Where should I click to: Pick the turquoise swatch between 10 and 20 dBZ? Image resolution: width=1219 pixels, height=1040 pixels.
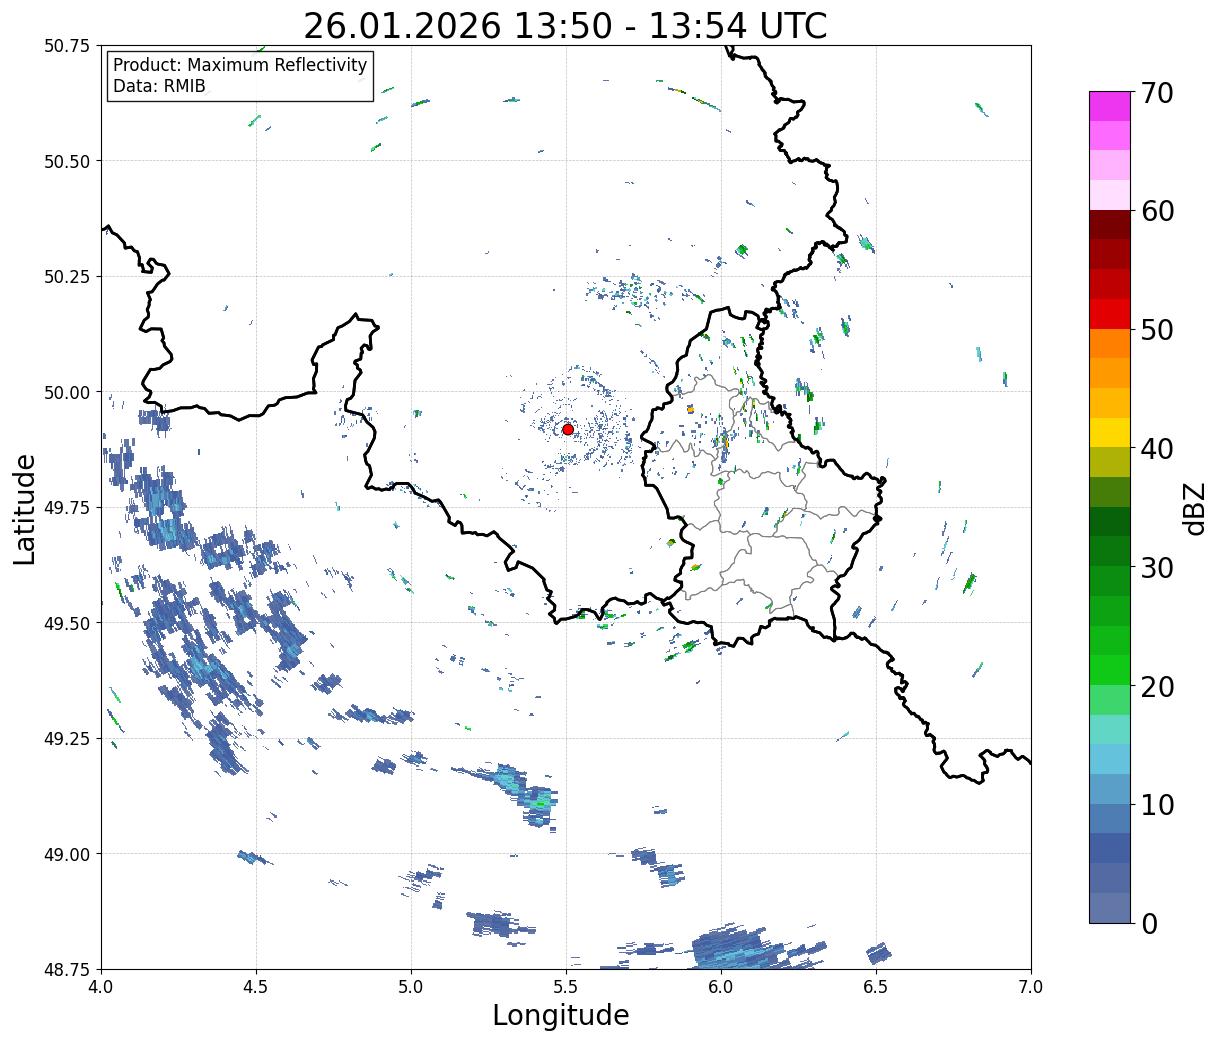pos(1110,729)
